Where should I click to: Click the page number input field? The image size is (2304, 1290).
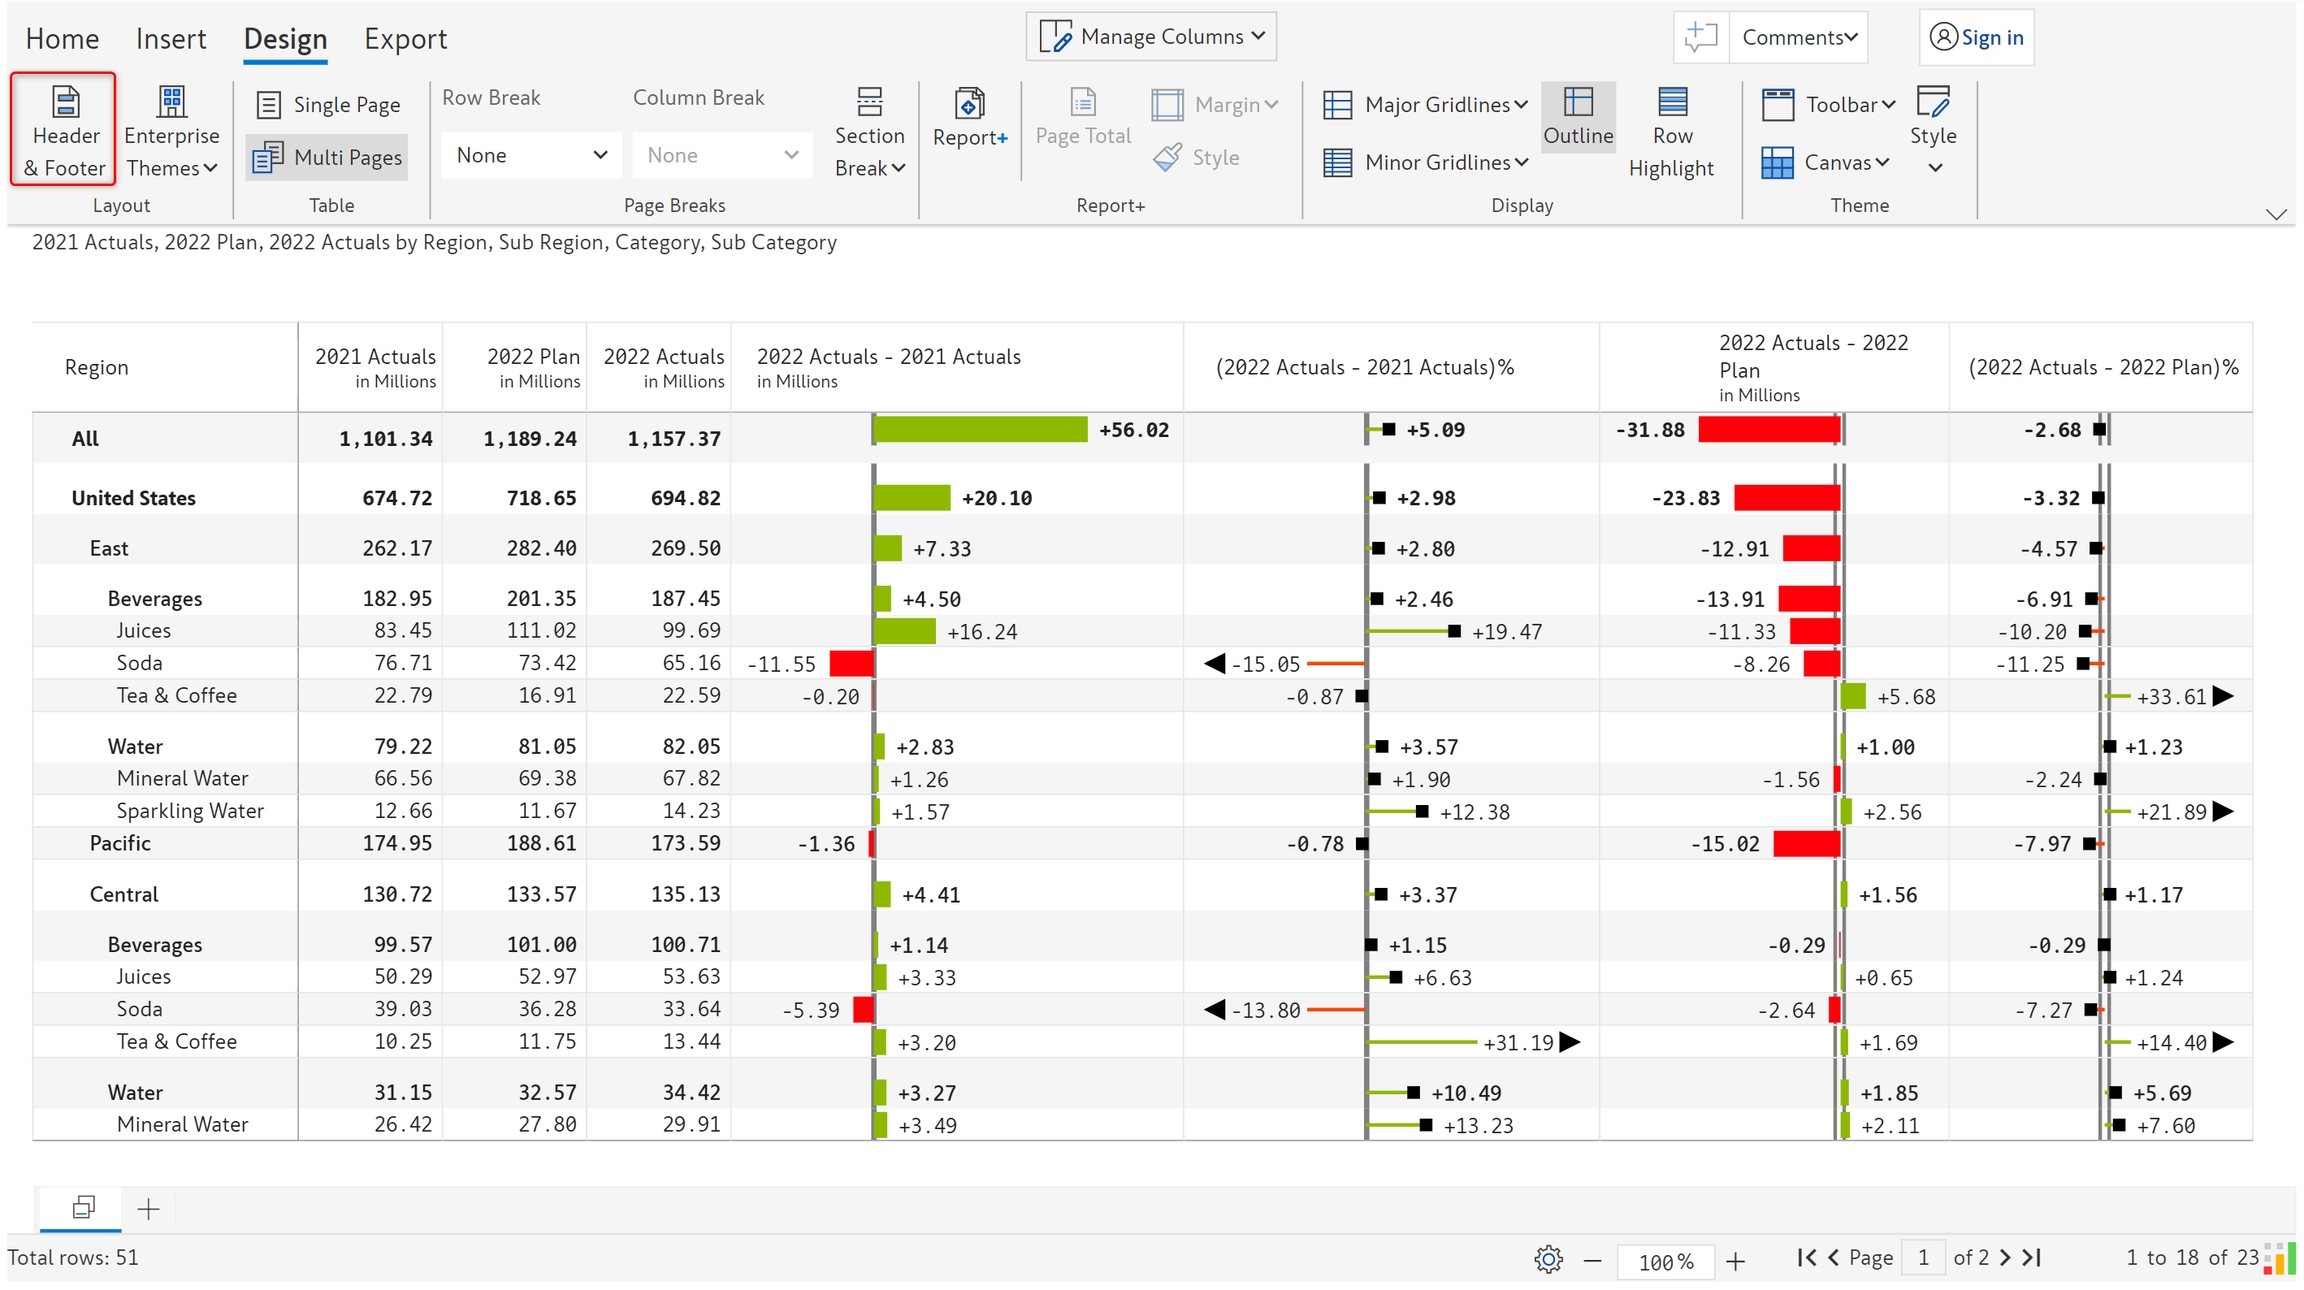[1922, 1258]
